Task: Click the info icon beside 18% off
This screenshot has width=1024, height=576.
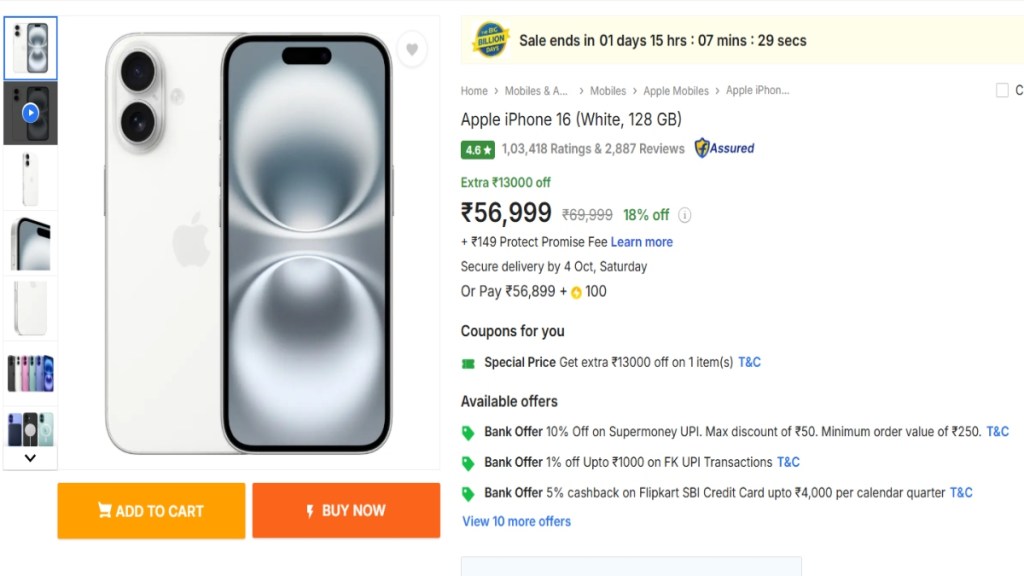Action: pos(685,215)
